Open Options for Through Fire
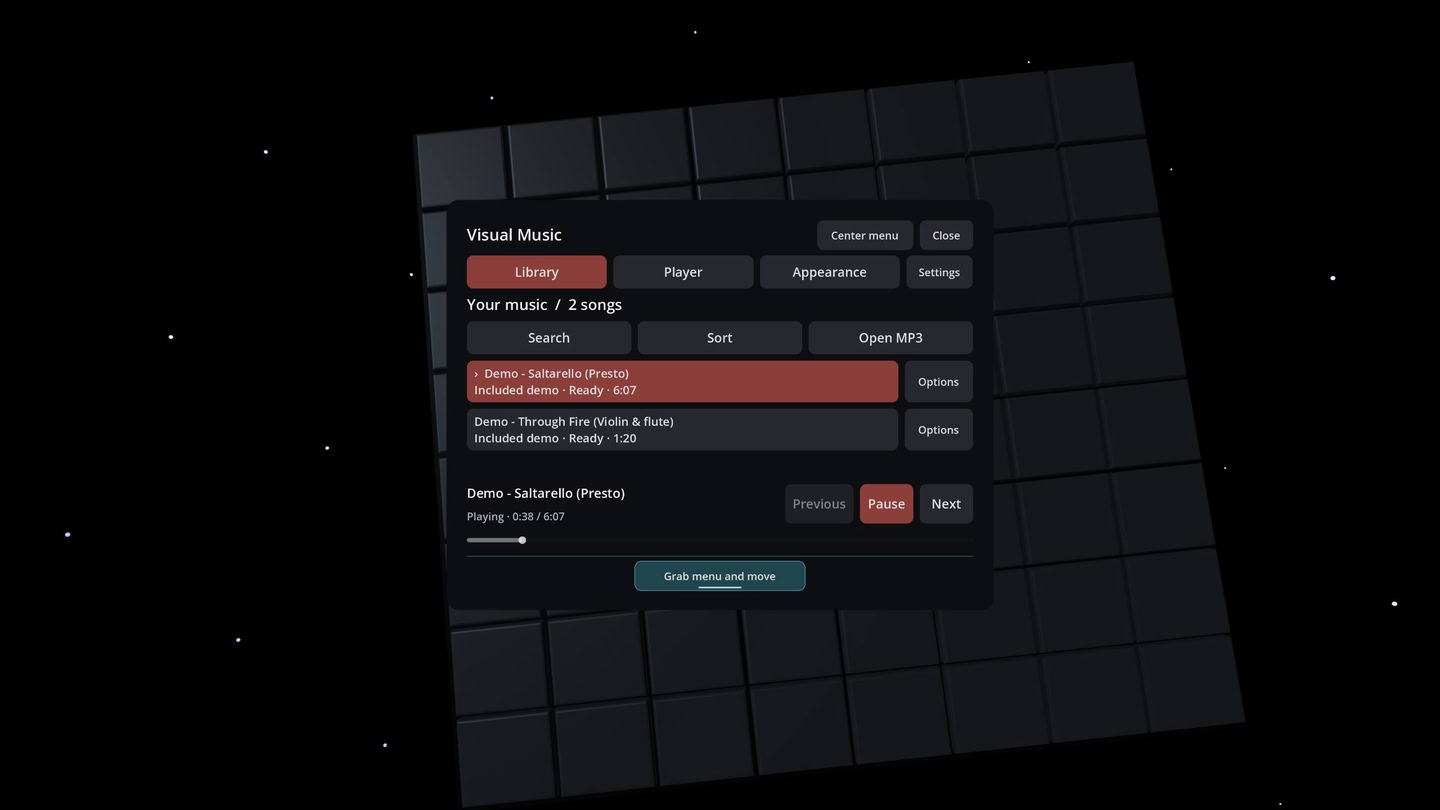The height and width of the screenshot is (810, 1440). (x=938, y=430)
